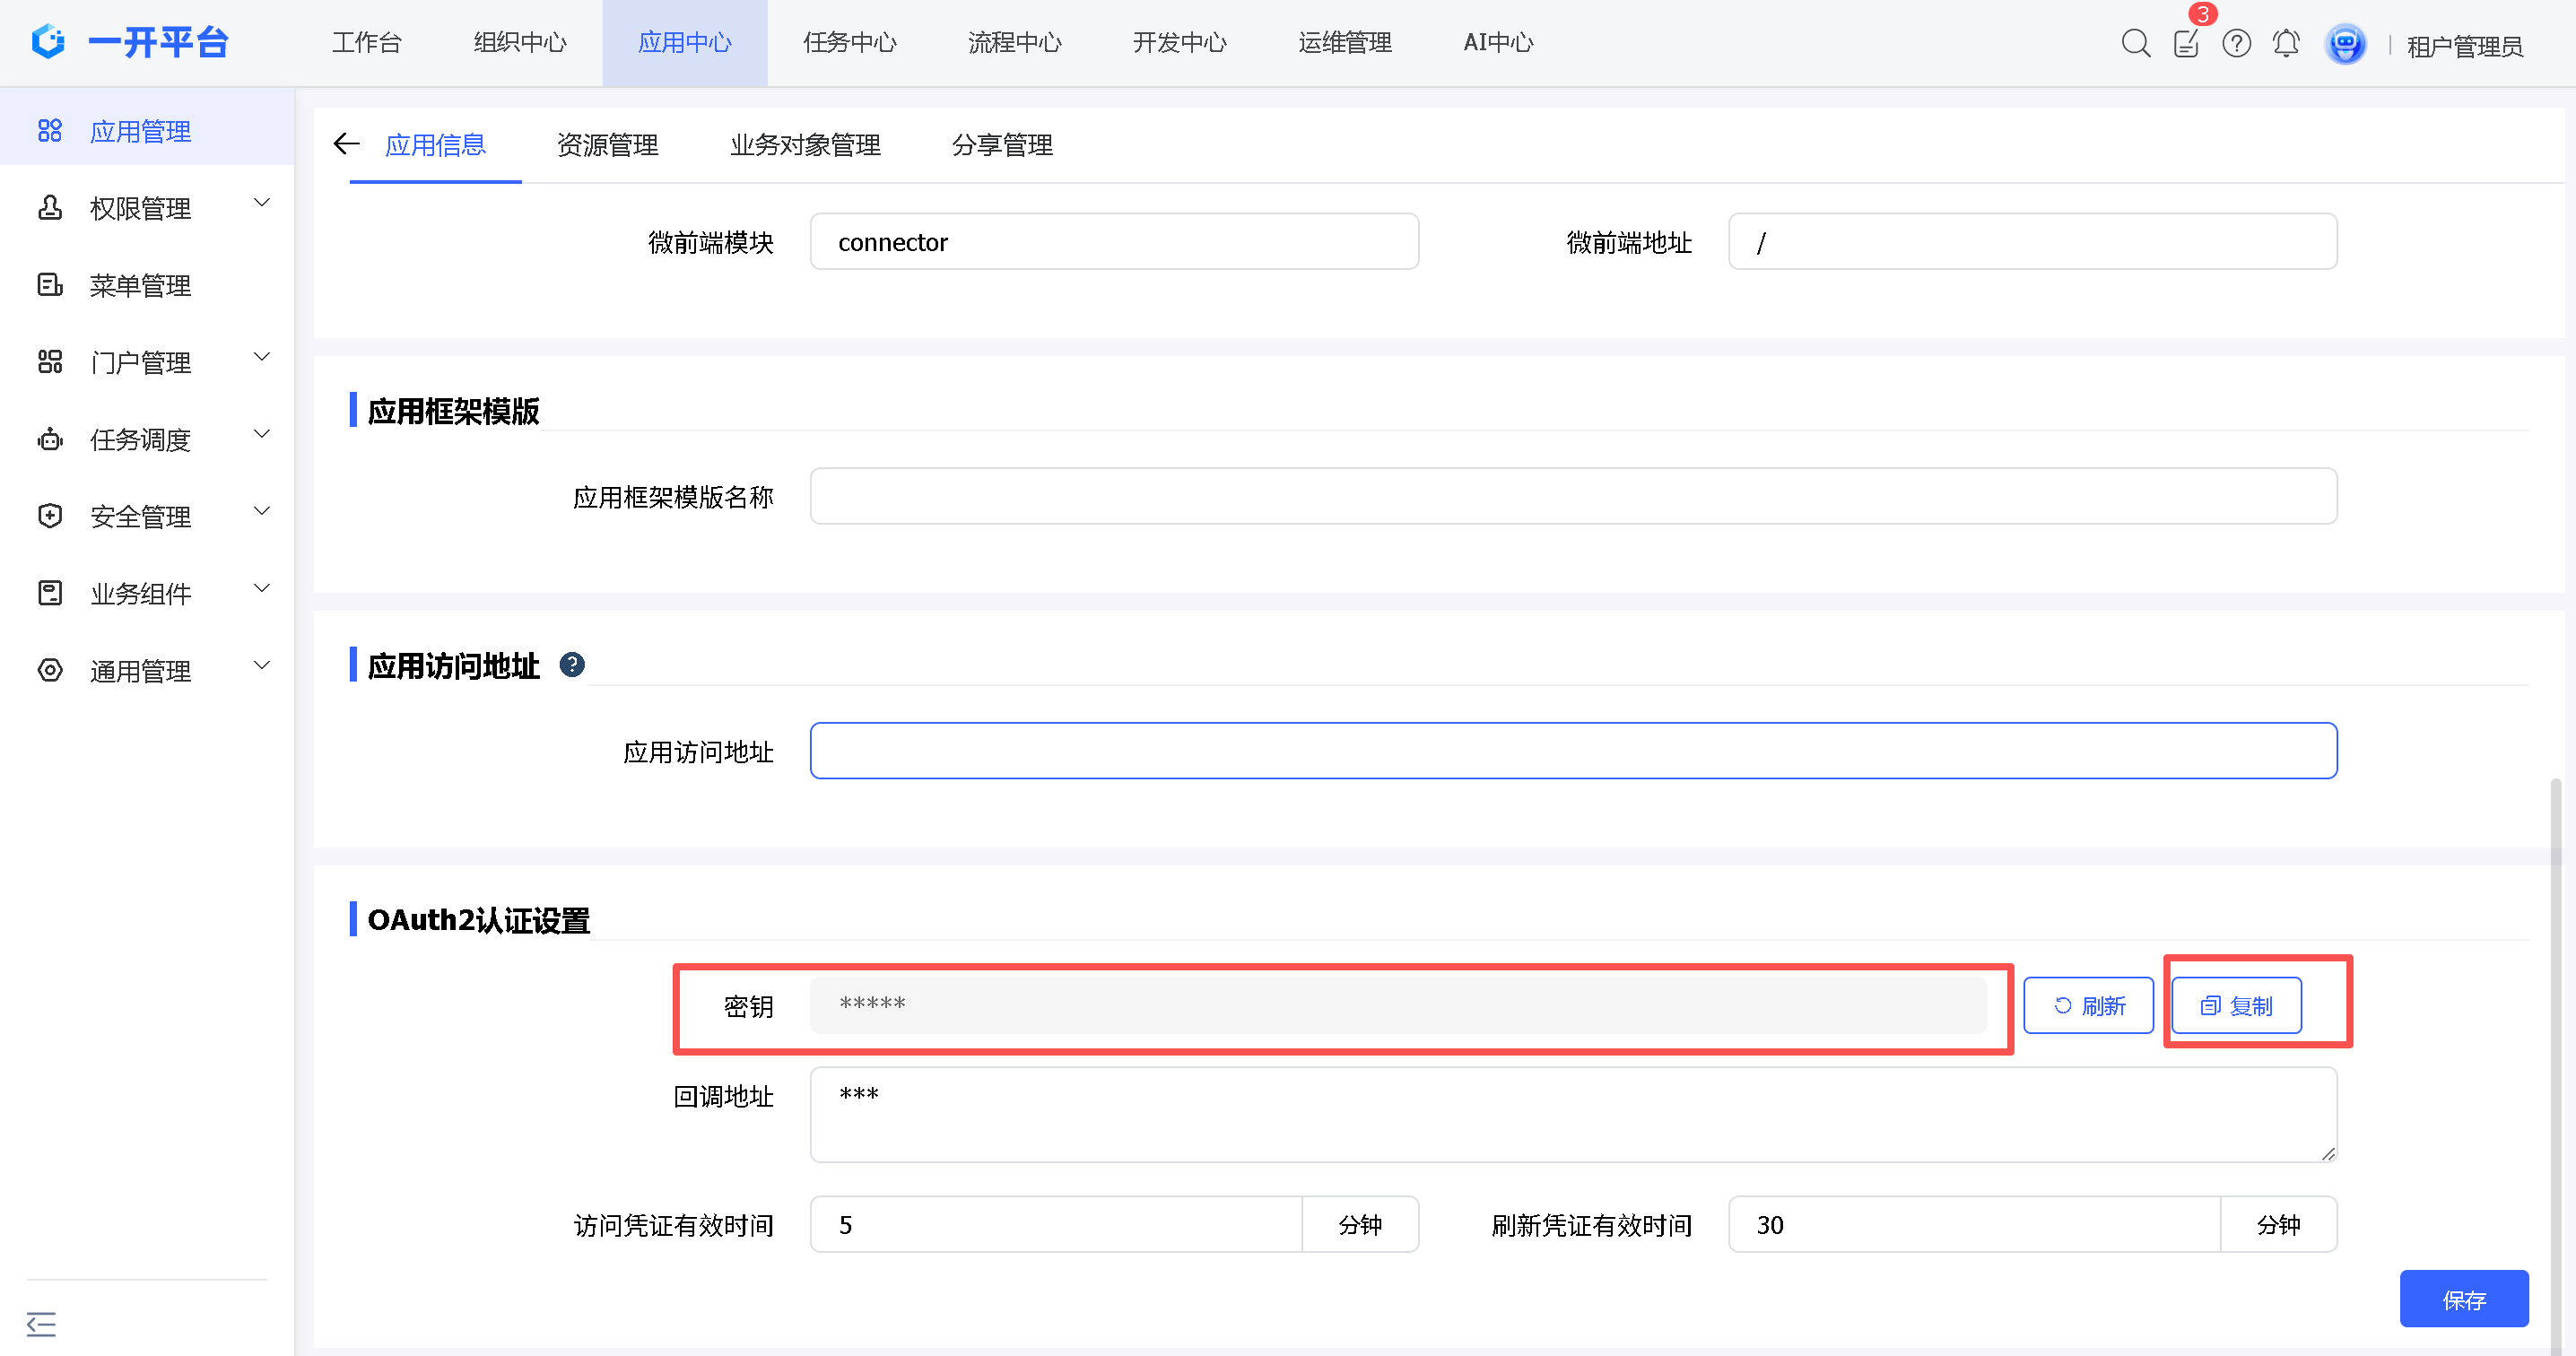Open the notification bell

(2286, 44)
